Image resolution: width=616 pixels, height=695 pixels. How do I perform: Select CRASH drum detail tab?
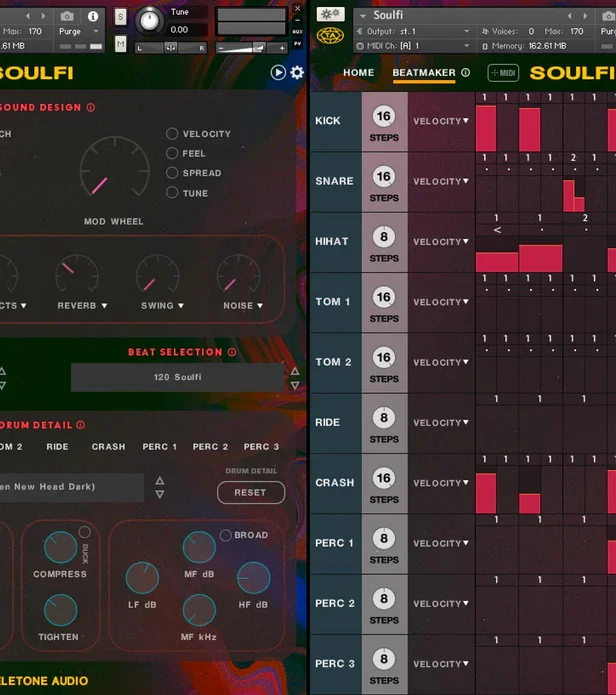109,446
